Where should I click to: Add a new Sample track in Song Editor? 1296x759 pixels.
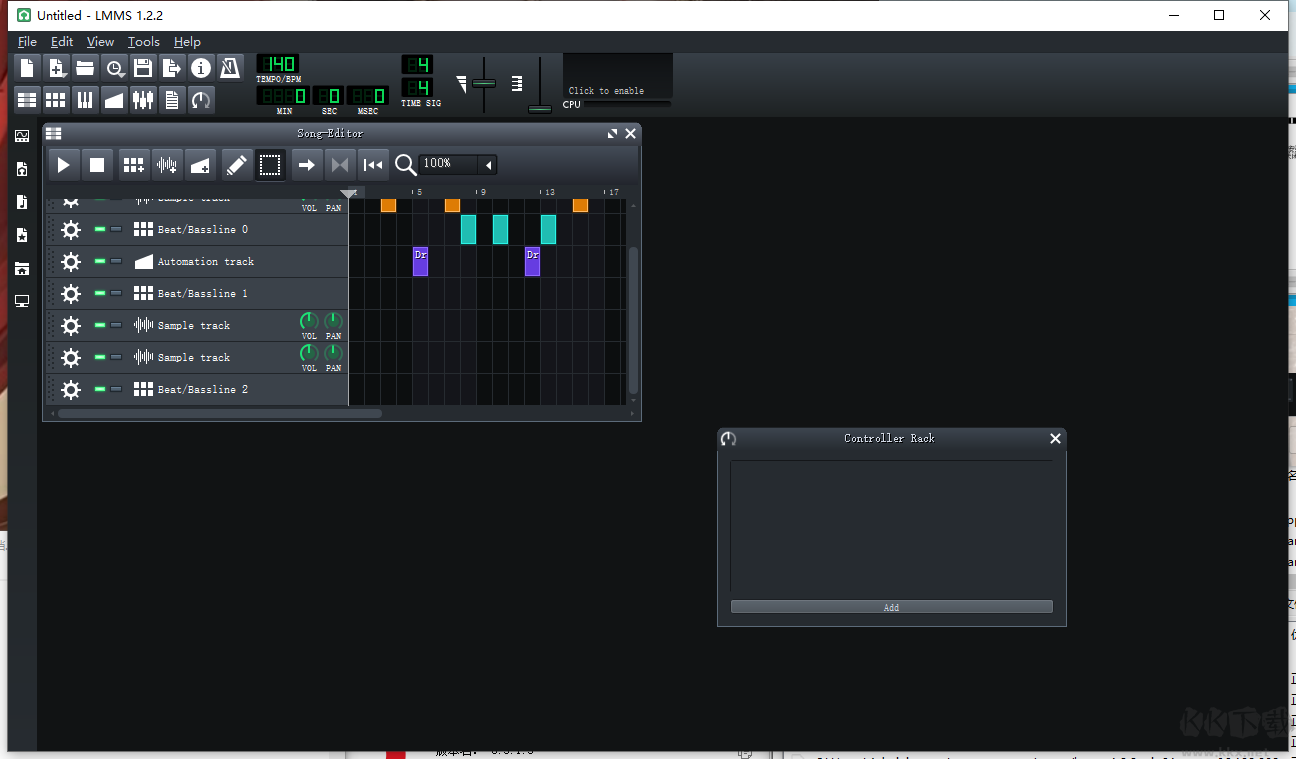(166, 164)
